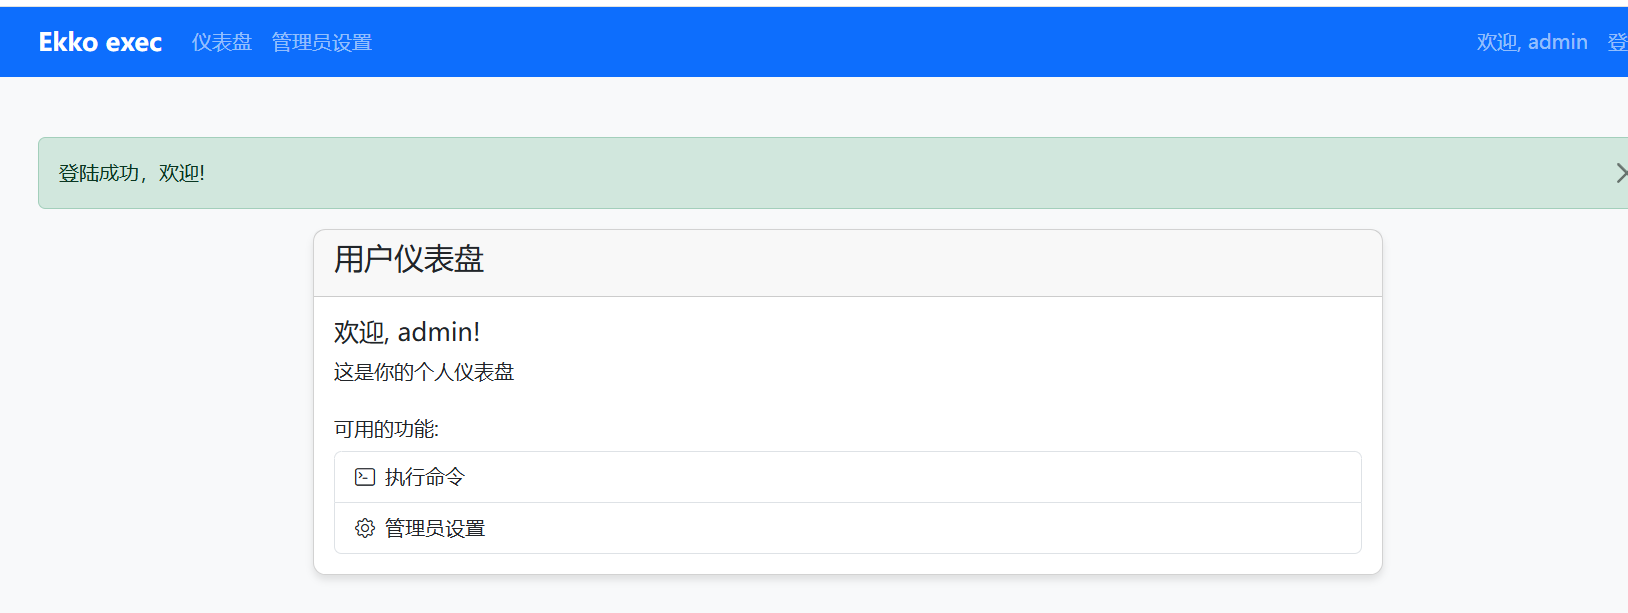Click the gear icon beside 管理员设置

coord(365,528)
